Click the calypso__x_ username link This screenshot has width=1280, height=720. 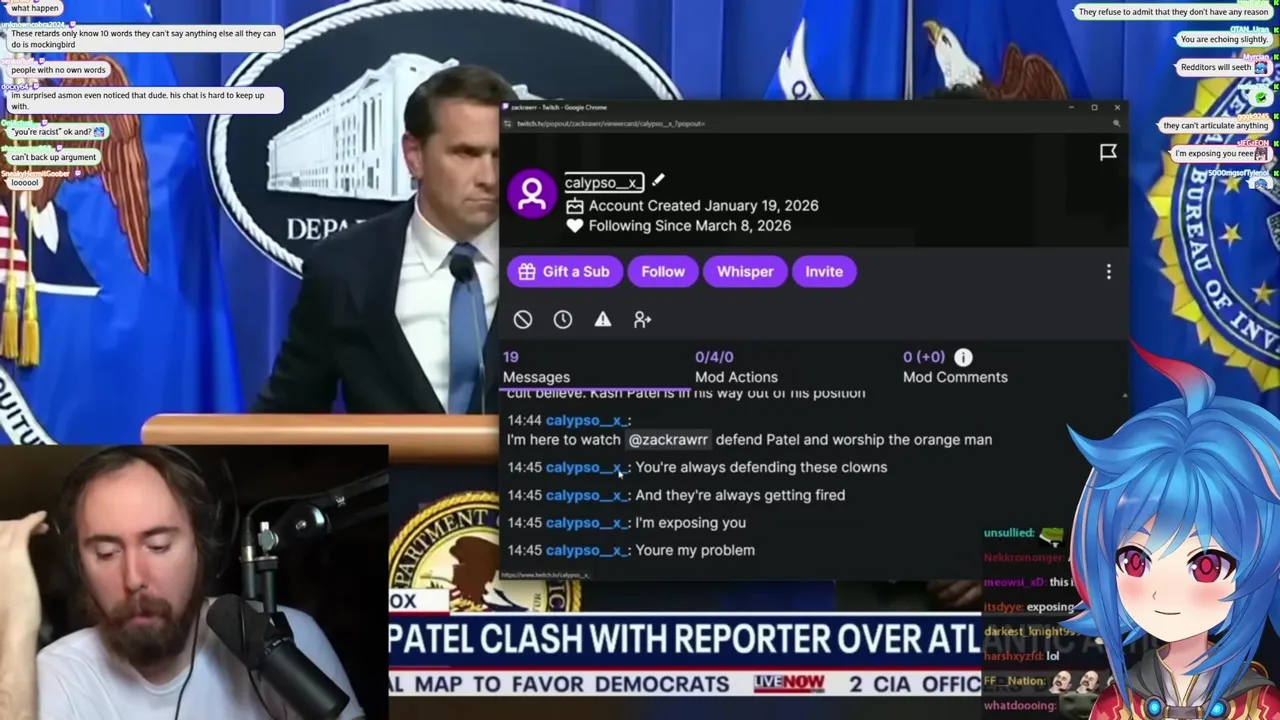pyautogui.click(x=603, y=182)
